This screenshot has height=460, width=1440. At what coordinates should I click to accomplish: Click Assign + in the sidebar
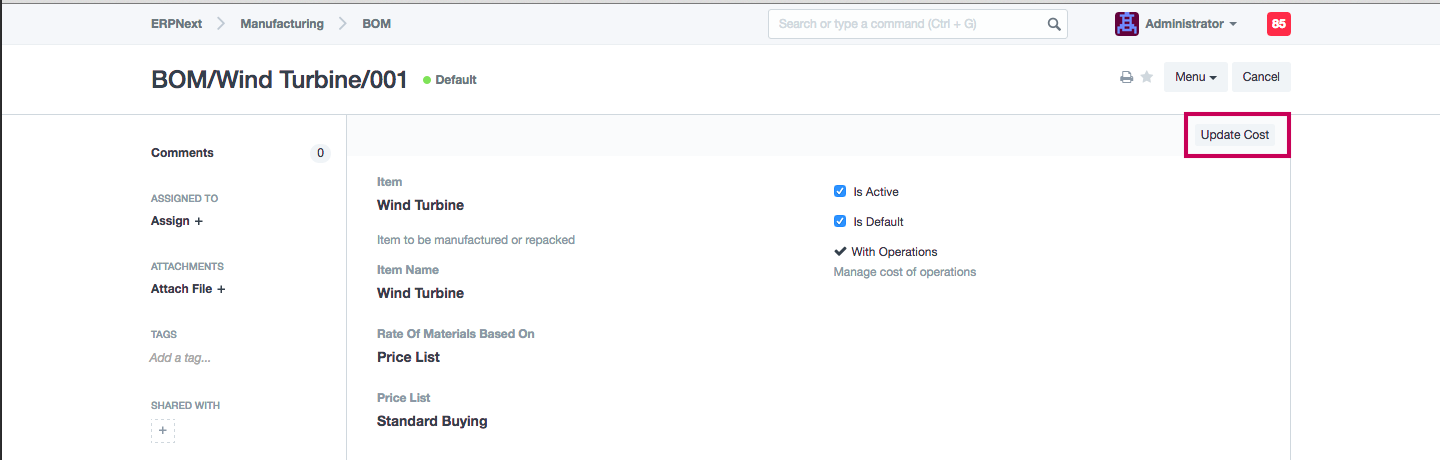[x=177, y=221]
